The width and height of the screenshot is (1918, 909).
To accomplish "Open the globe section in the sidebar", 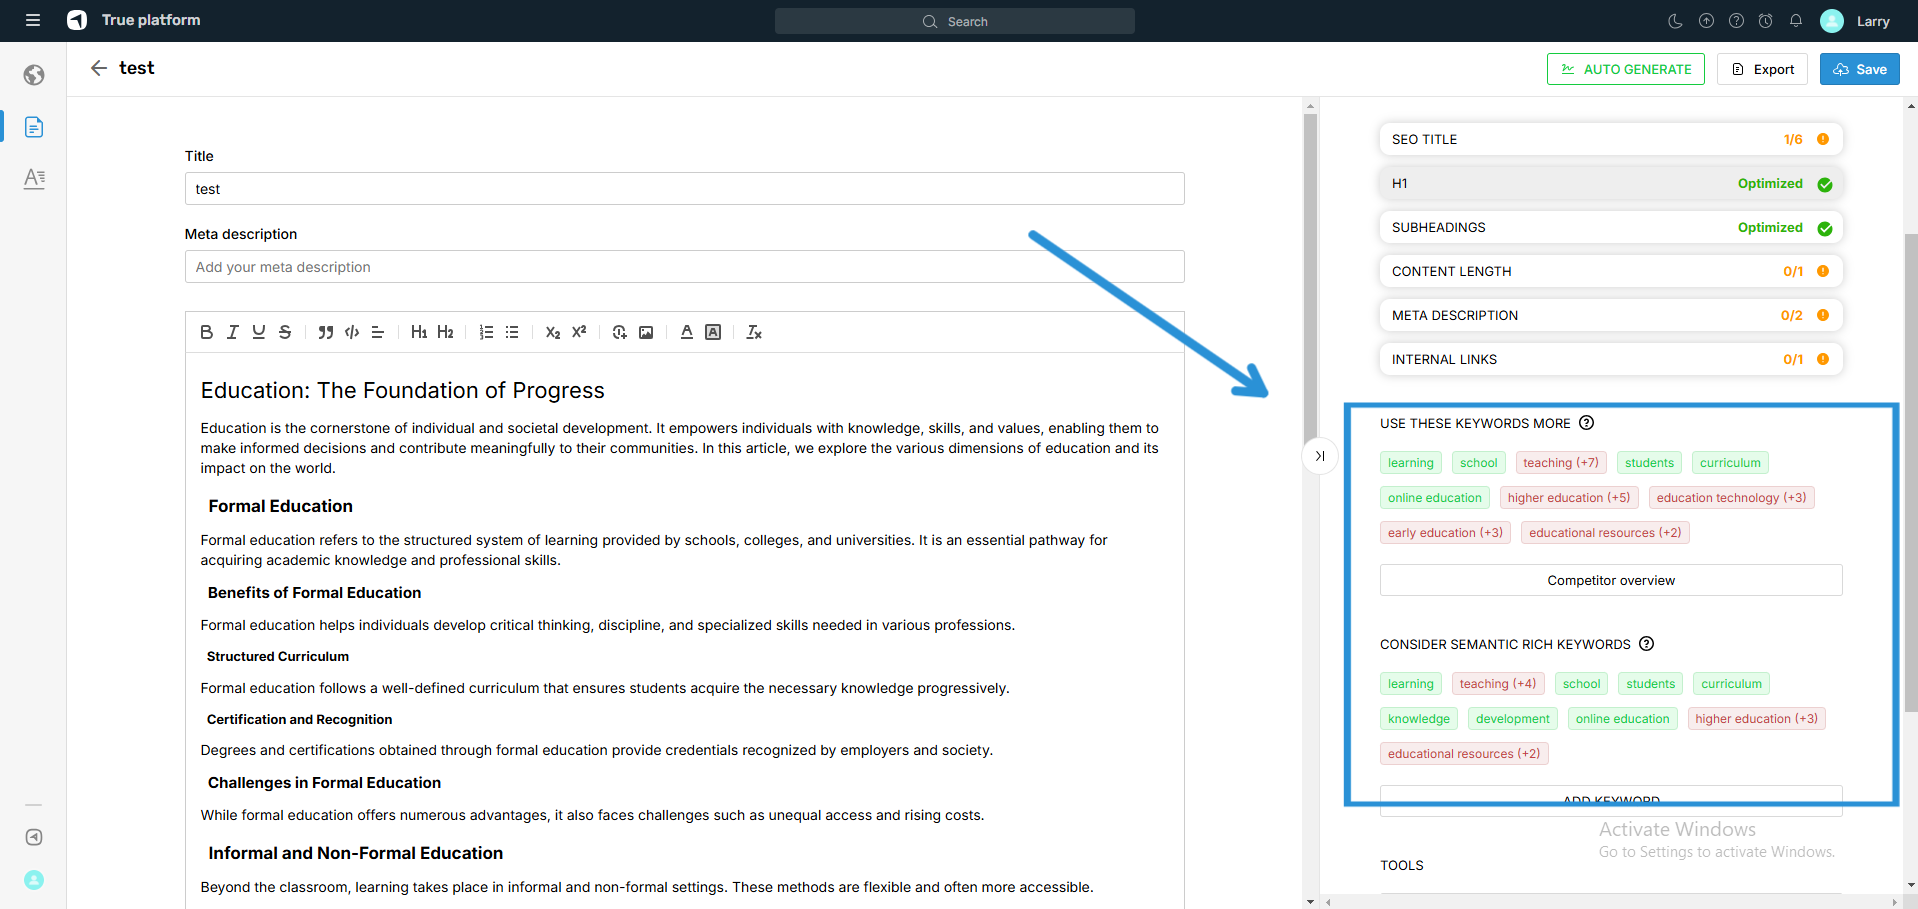I will [34, 75].
